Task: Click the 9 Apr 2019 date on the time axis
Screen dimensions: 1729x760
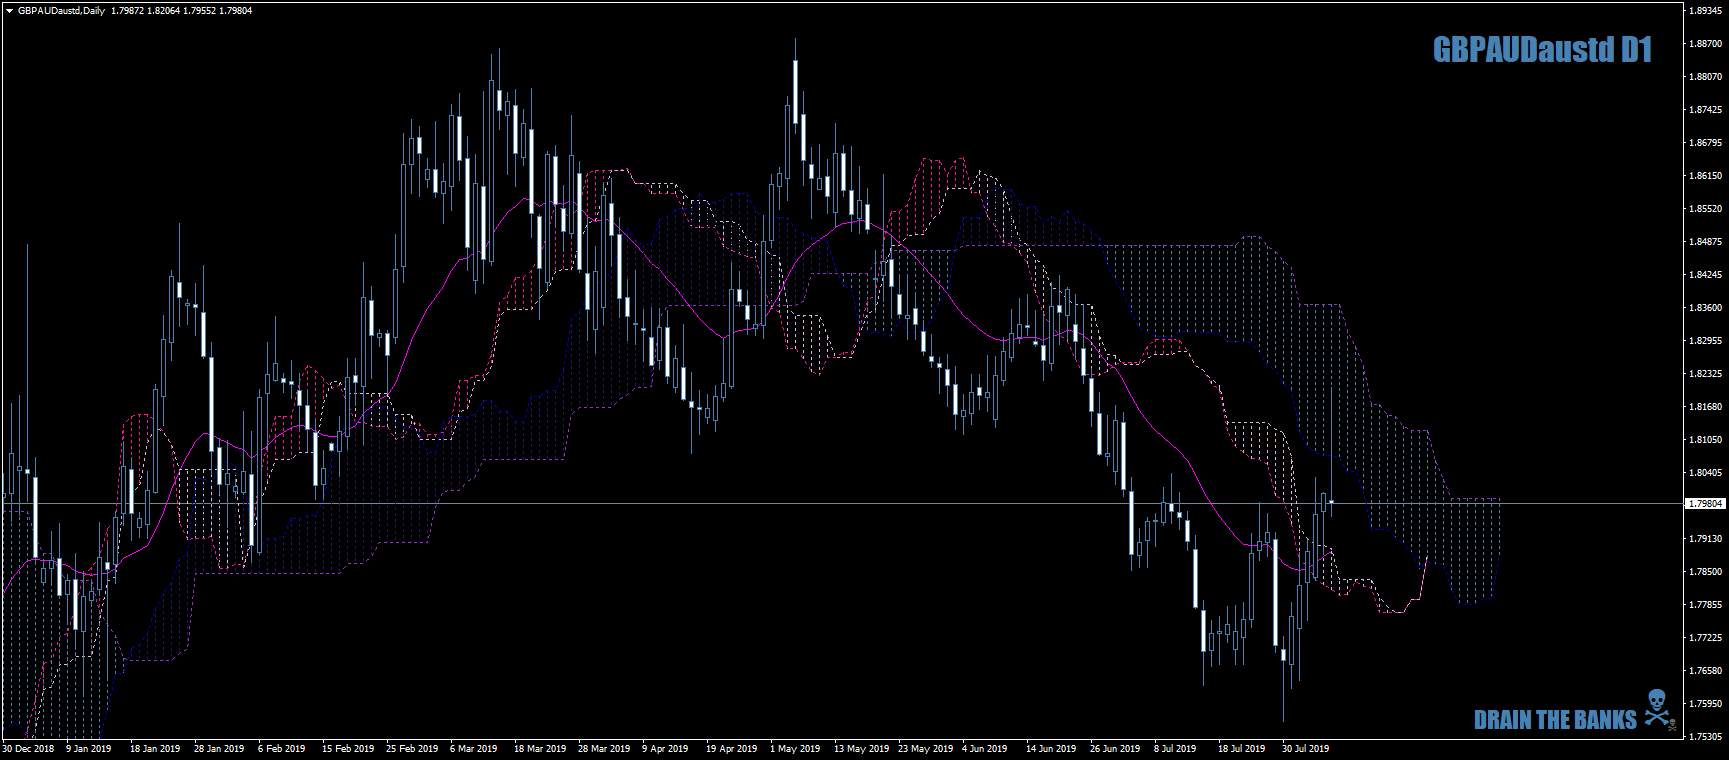Action: 665,749
